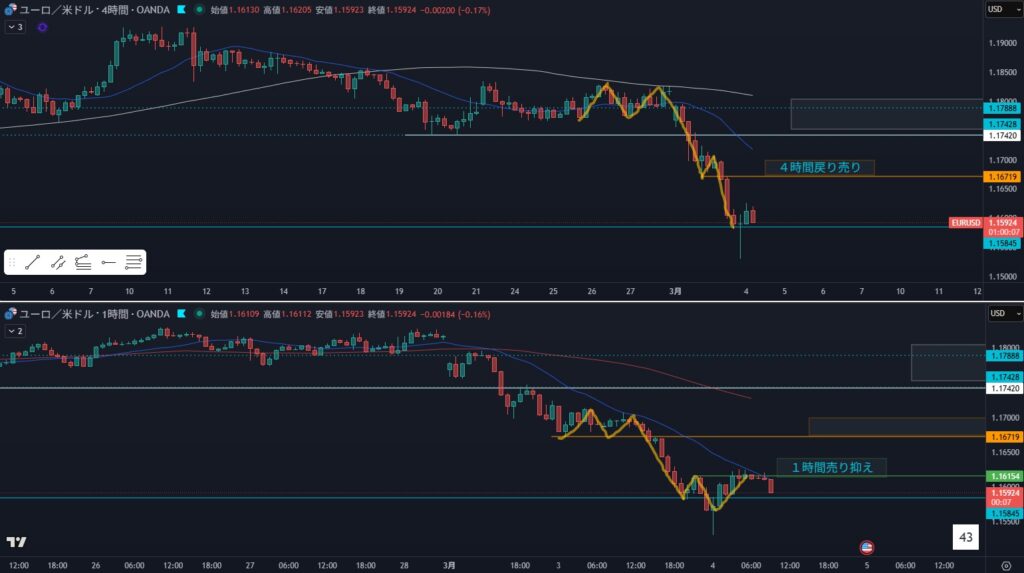The height and width of the screenshot is (573, 1024).
Task: Toggle the cyan flag on 1-hour chart title
Action: tap(180, 314)
